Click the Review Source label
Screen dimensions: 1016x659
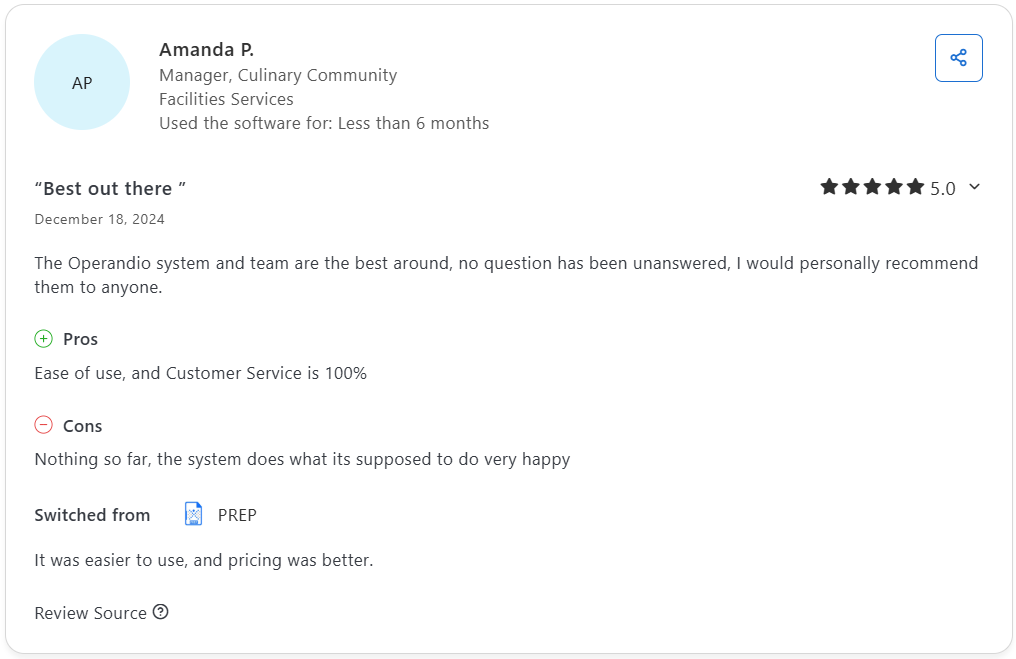pyautogui.click(x=90, y=613)
